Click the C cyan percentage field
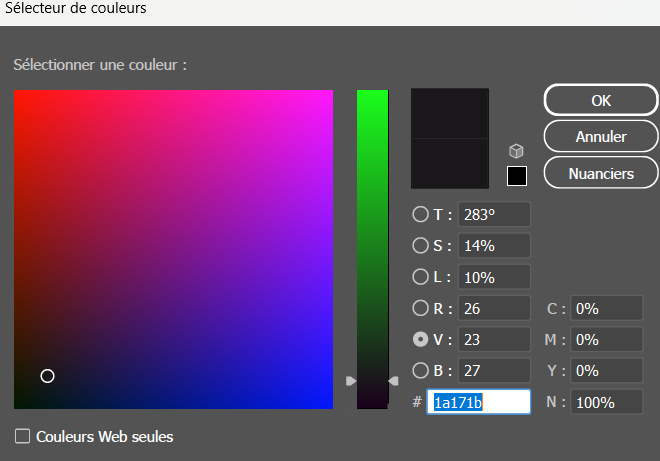This screenshot has height=461, width=660. tap(606, 308)
